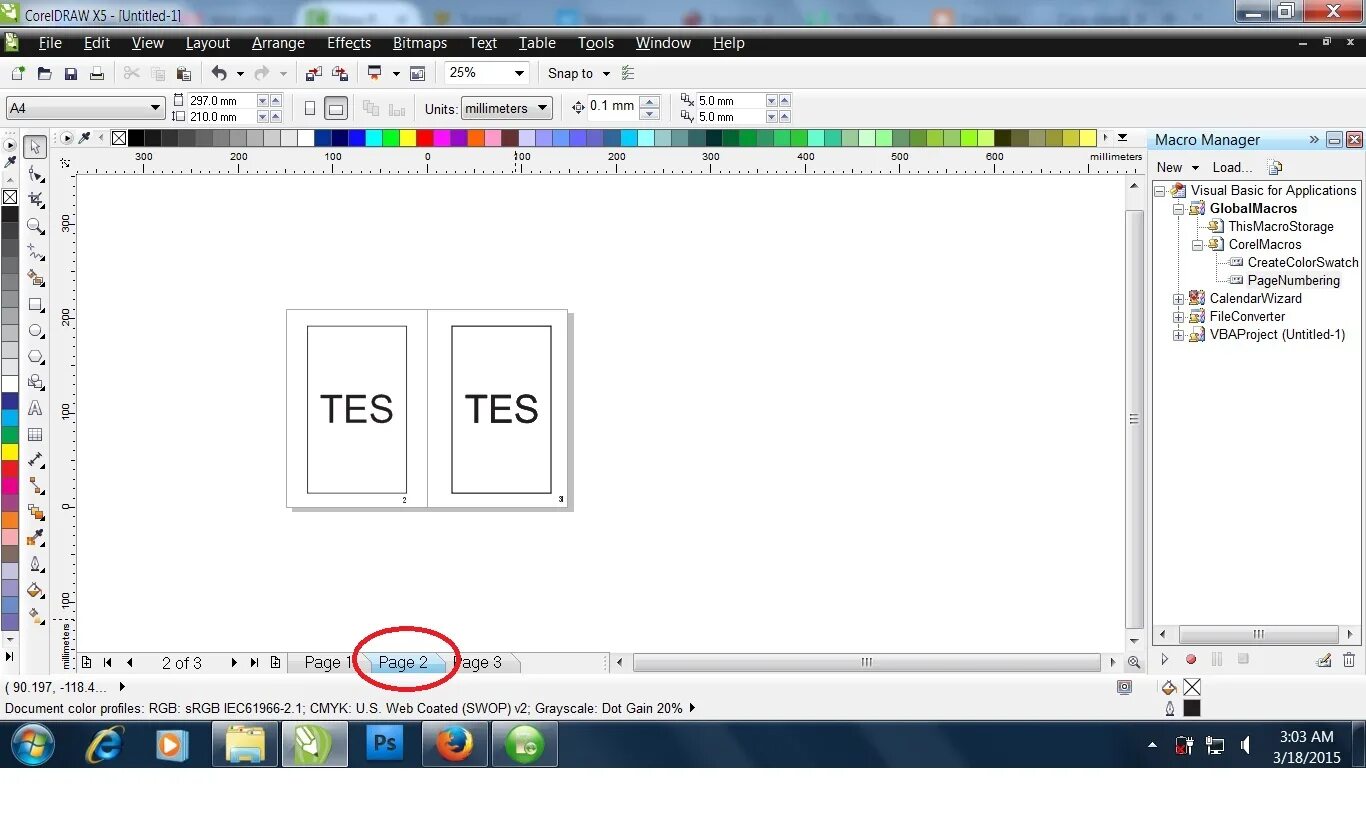This screenshot has height=839, width=1366.
Task: Select the Shape tool in toolbox
Action: click(35, 173)
